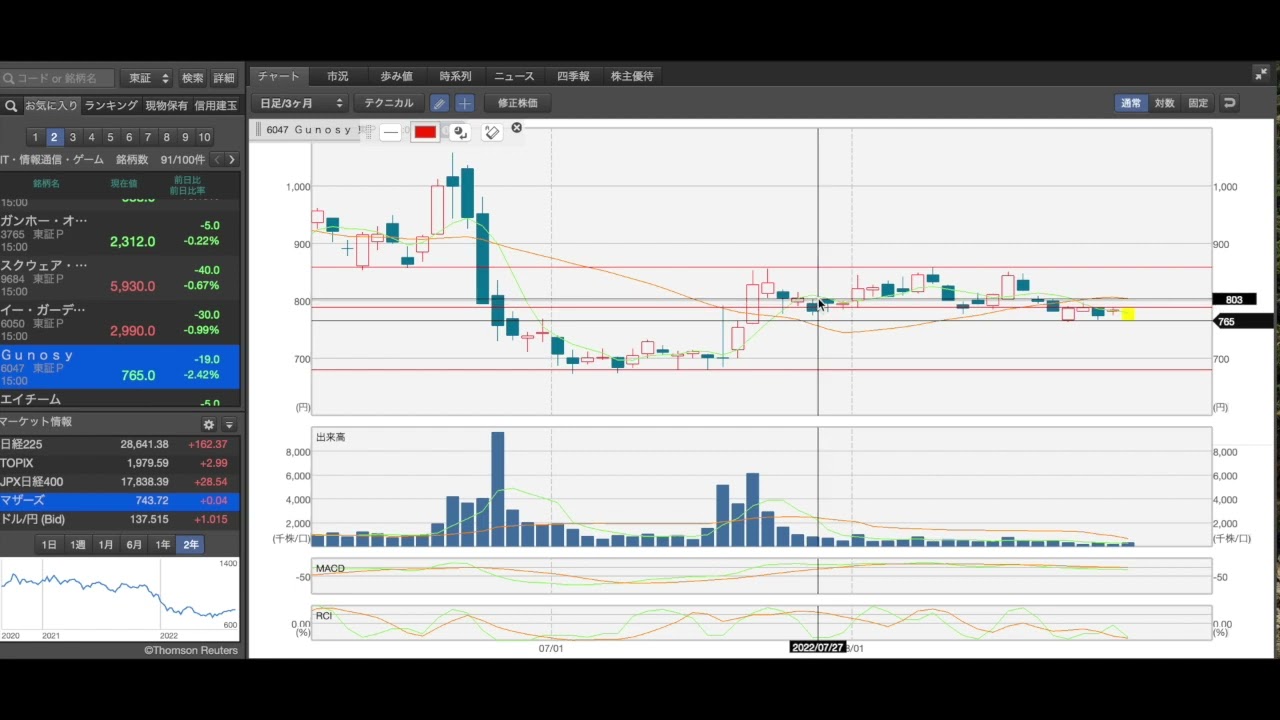This screenshot has width=1280, height=720.
Task: Toggle the crosshair cursor button
Action: coord(464,103)
